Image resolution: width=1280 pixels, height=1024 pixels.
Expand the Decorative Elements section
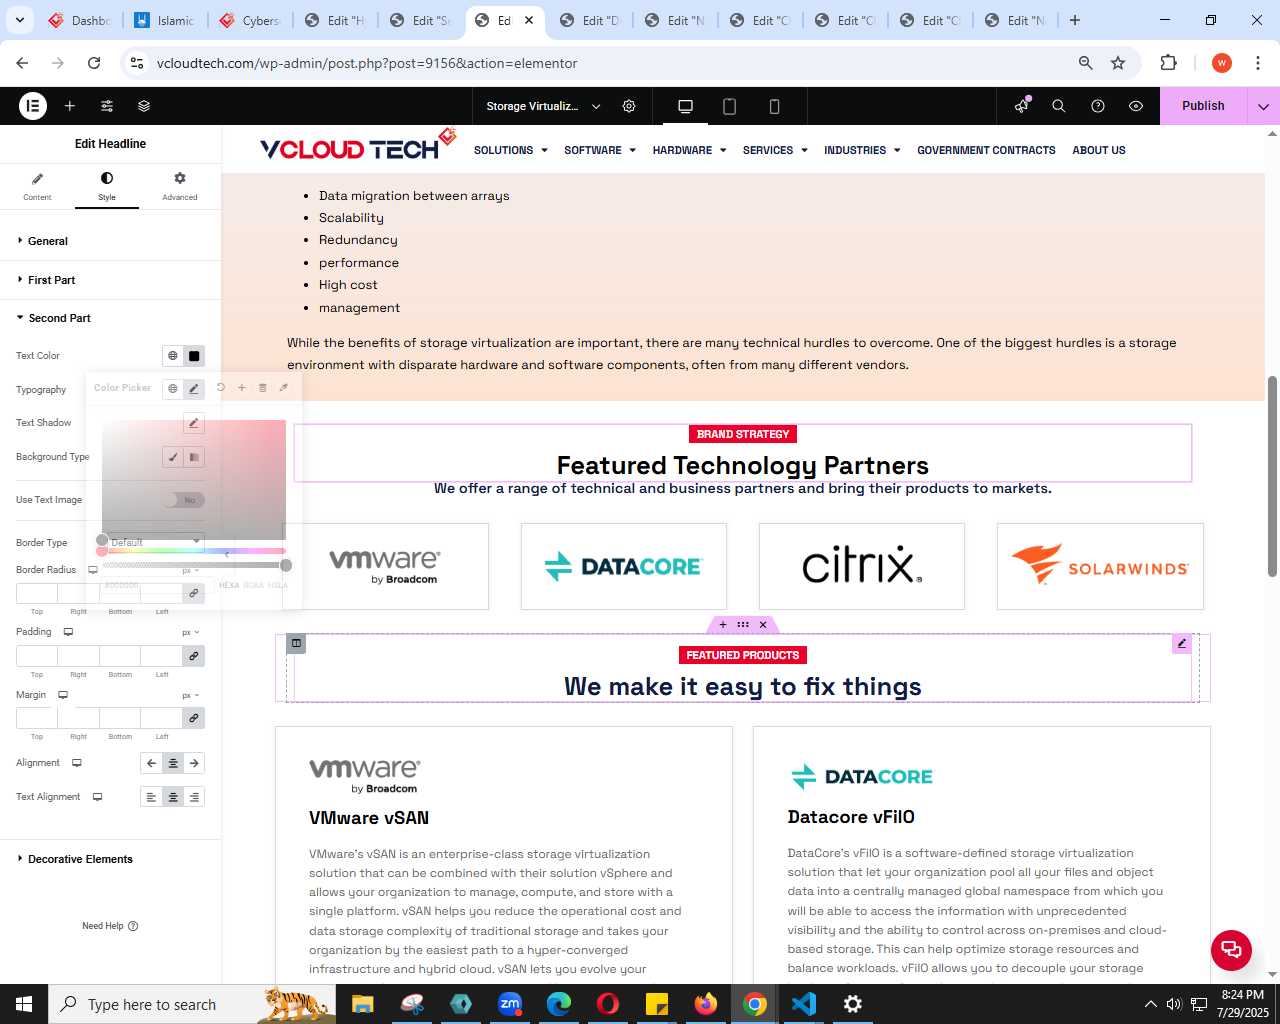pos(110,859)
